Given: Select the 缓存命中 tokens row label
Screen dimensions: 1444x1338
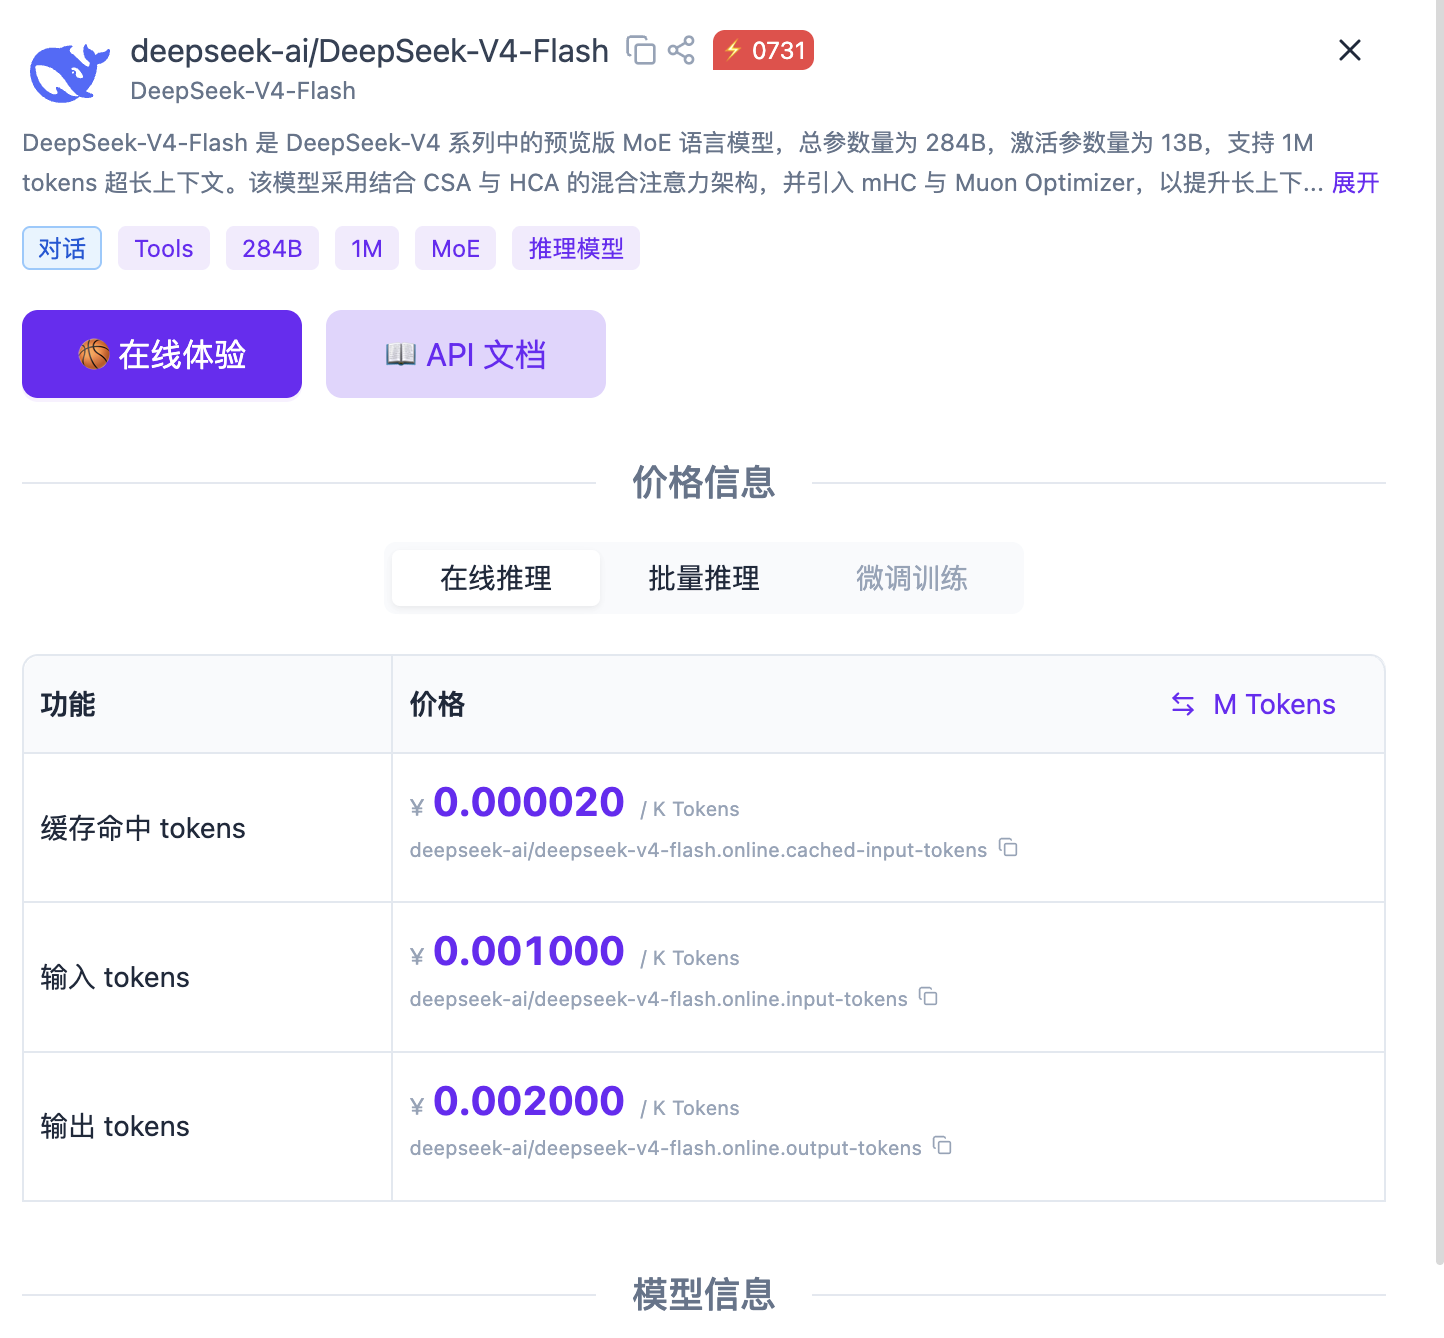Looking at the screenshot, I should (143, 828).
